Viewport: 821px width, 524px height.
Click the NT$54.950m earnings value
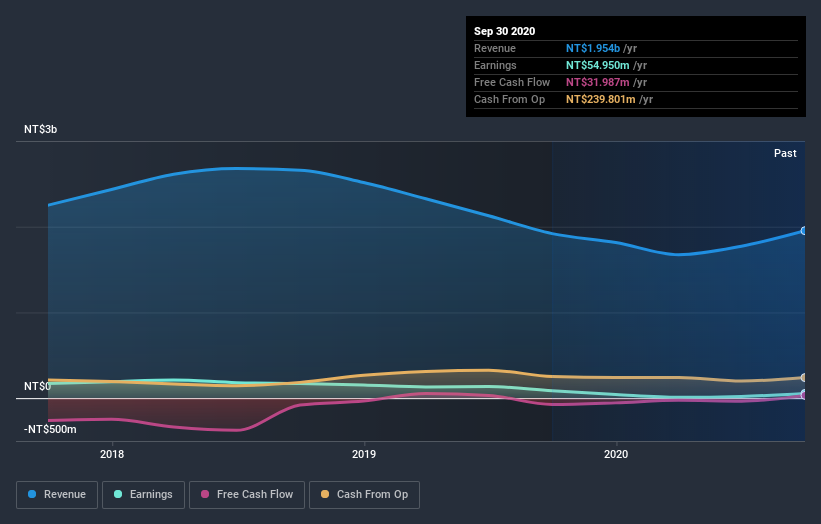(597, 65)
